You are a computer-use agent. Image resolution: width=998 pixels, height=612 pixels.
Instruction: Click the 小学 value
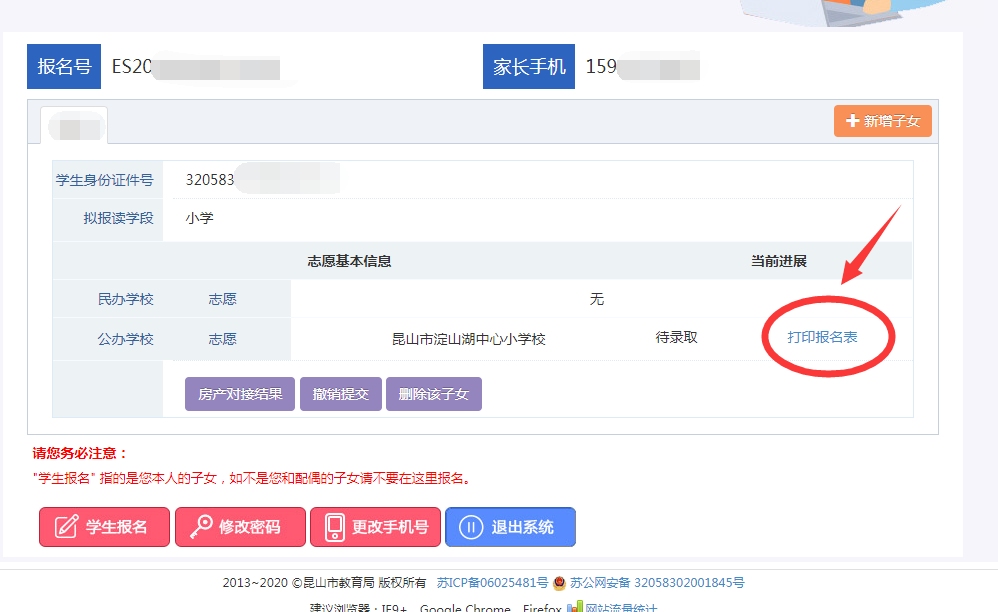[x=199, y=218]
